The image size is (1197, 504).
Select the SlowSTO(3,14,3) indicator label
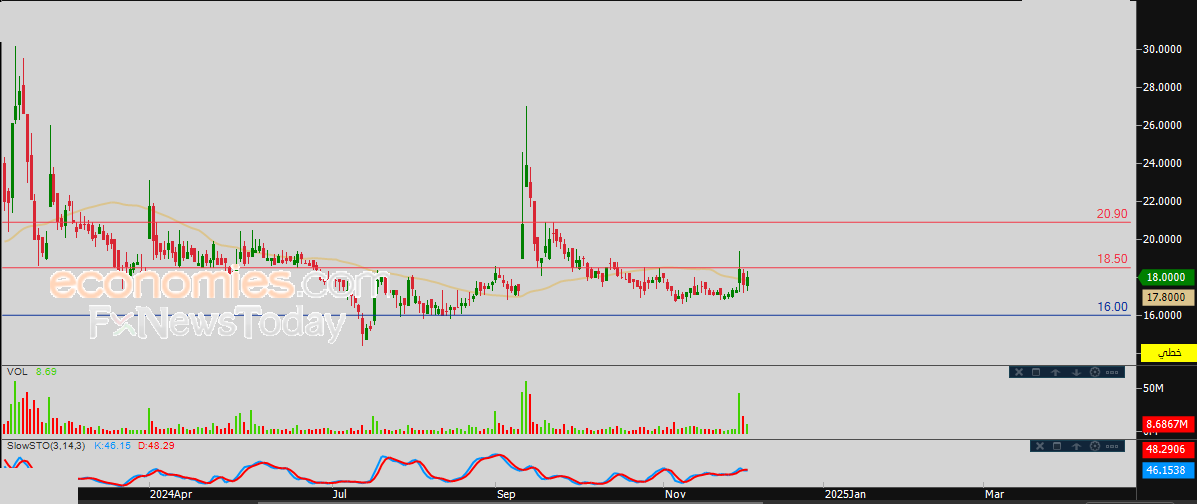click(x=46, y=445)
